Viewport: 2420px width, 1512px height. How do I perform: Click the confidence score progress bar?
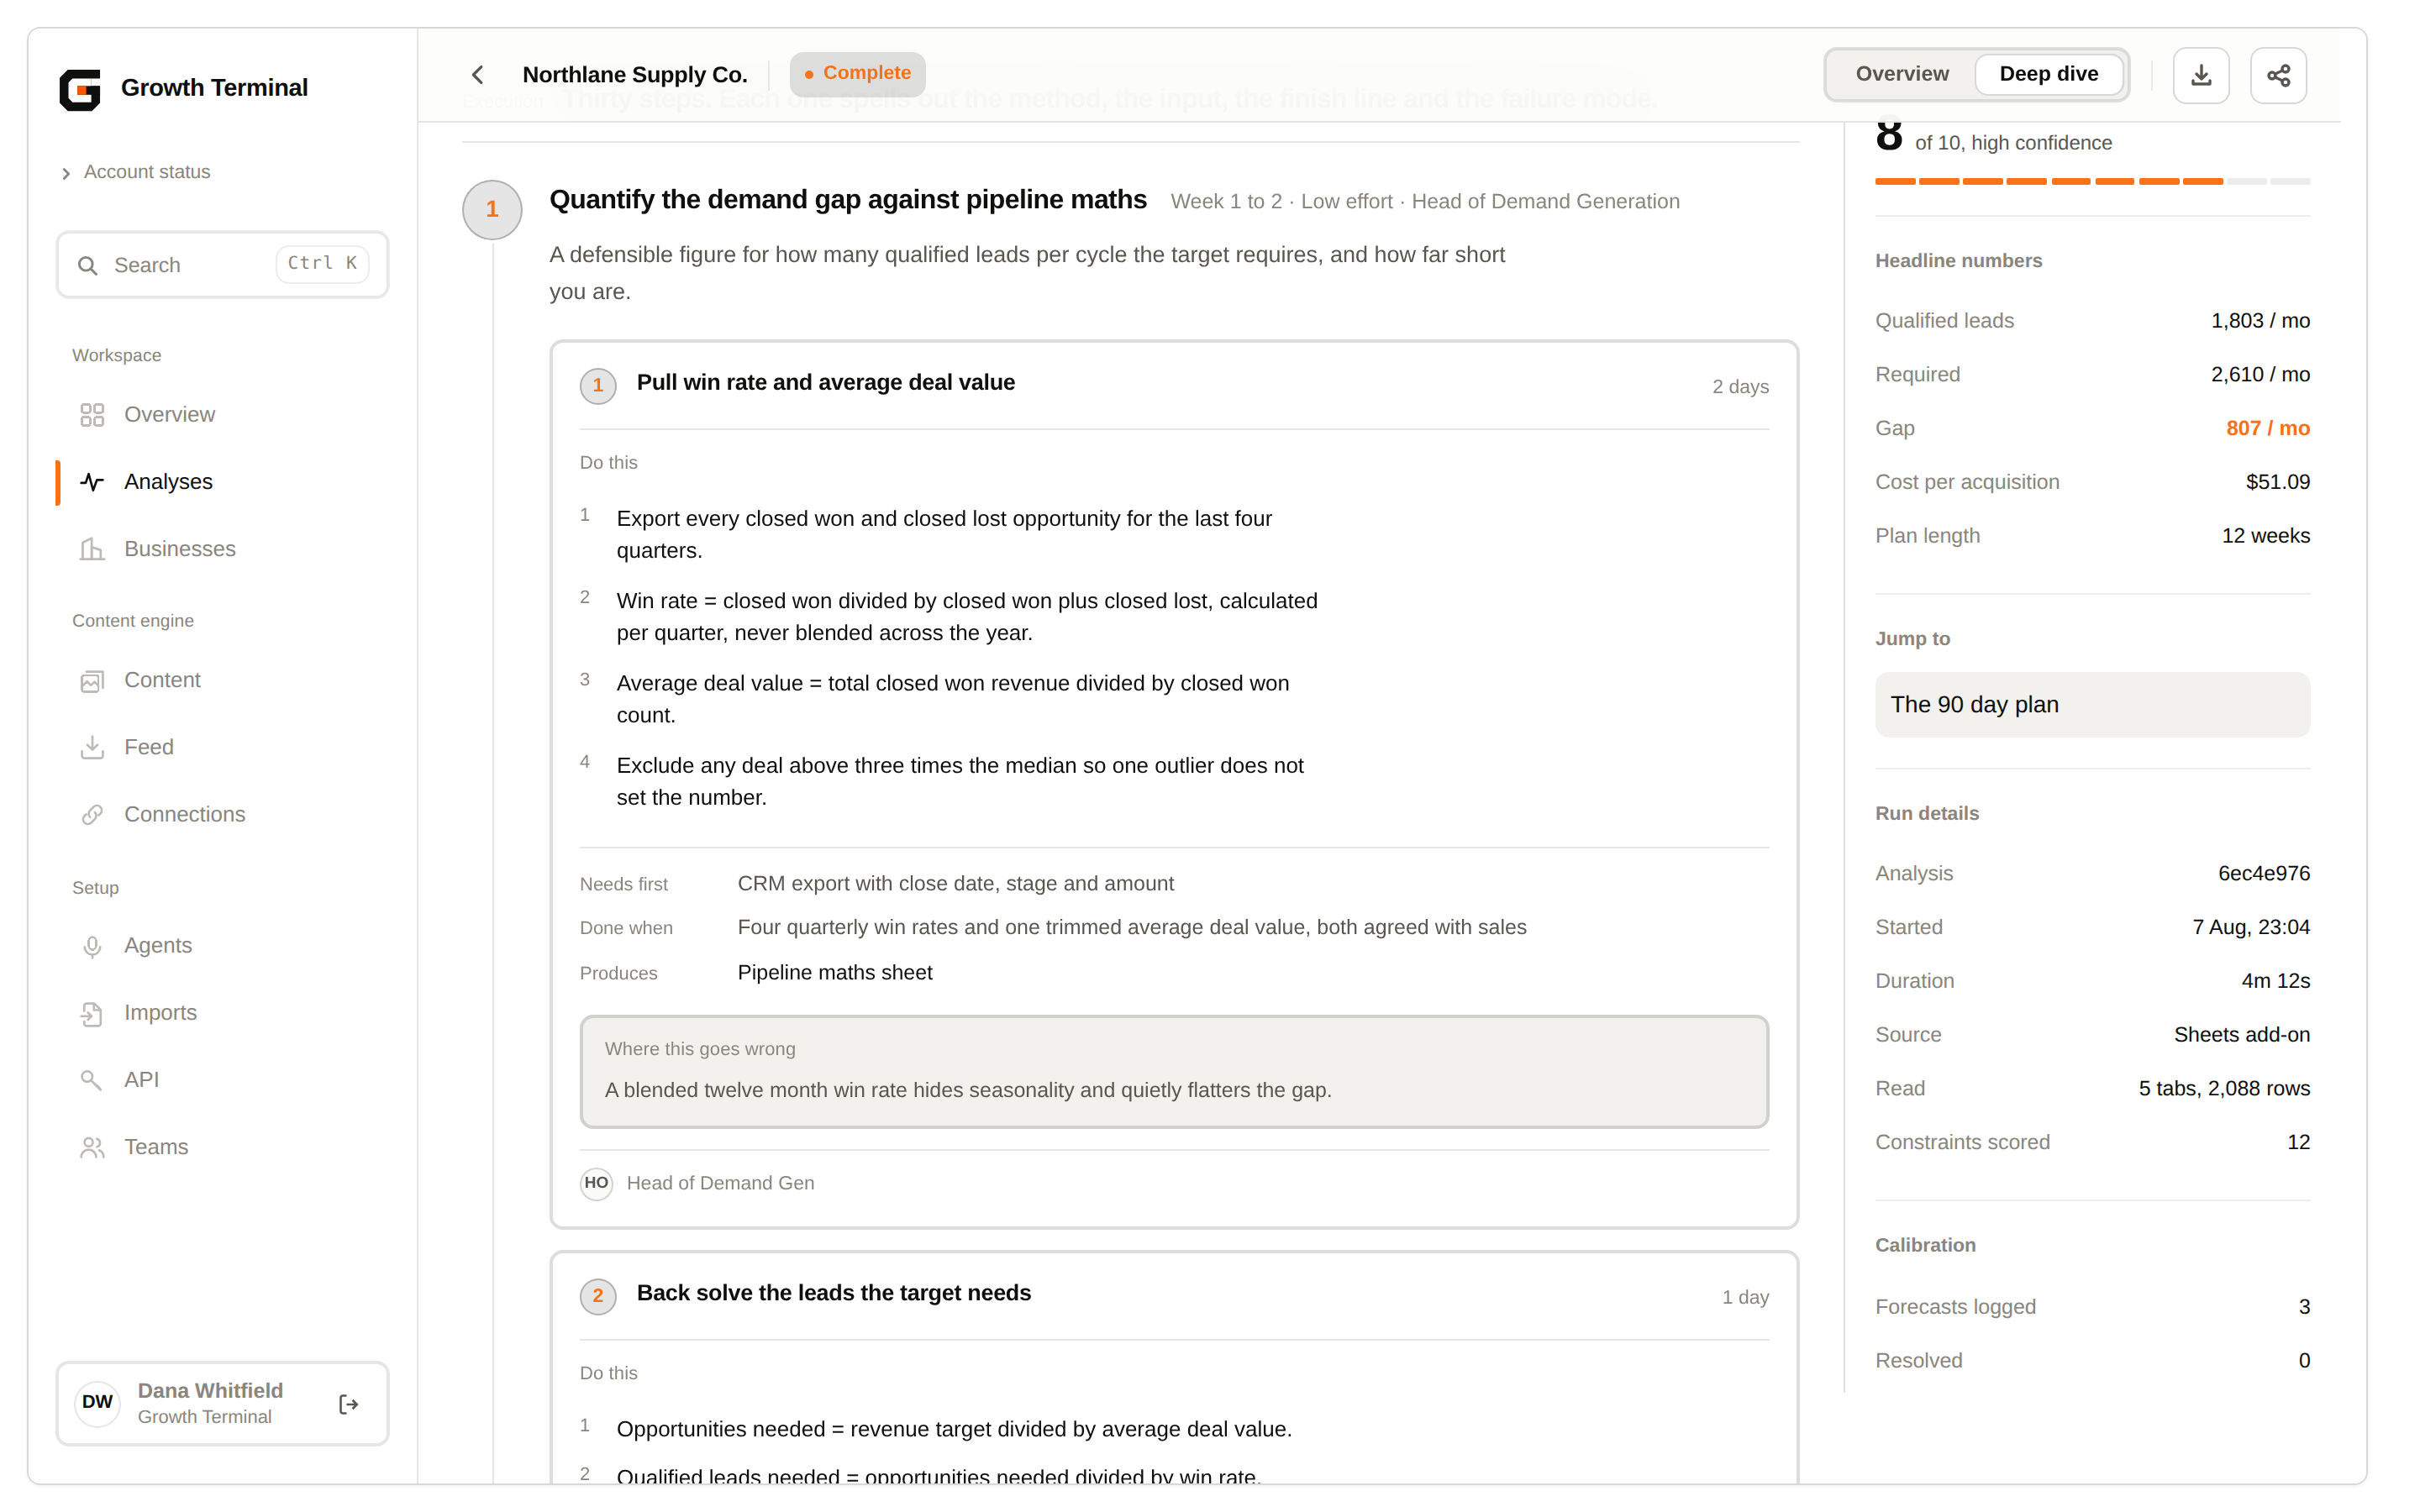click(x=2092, y=181)
